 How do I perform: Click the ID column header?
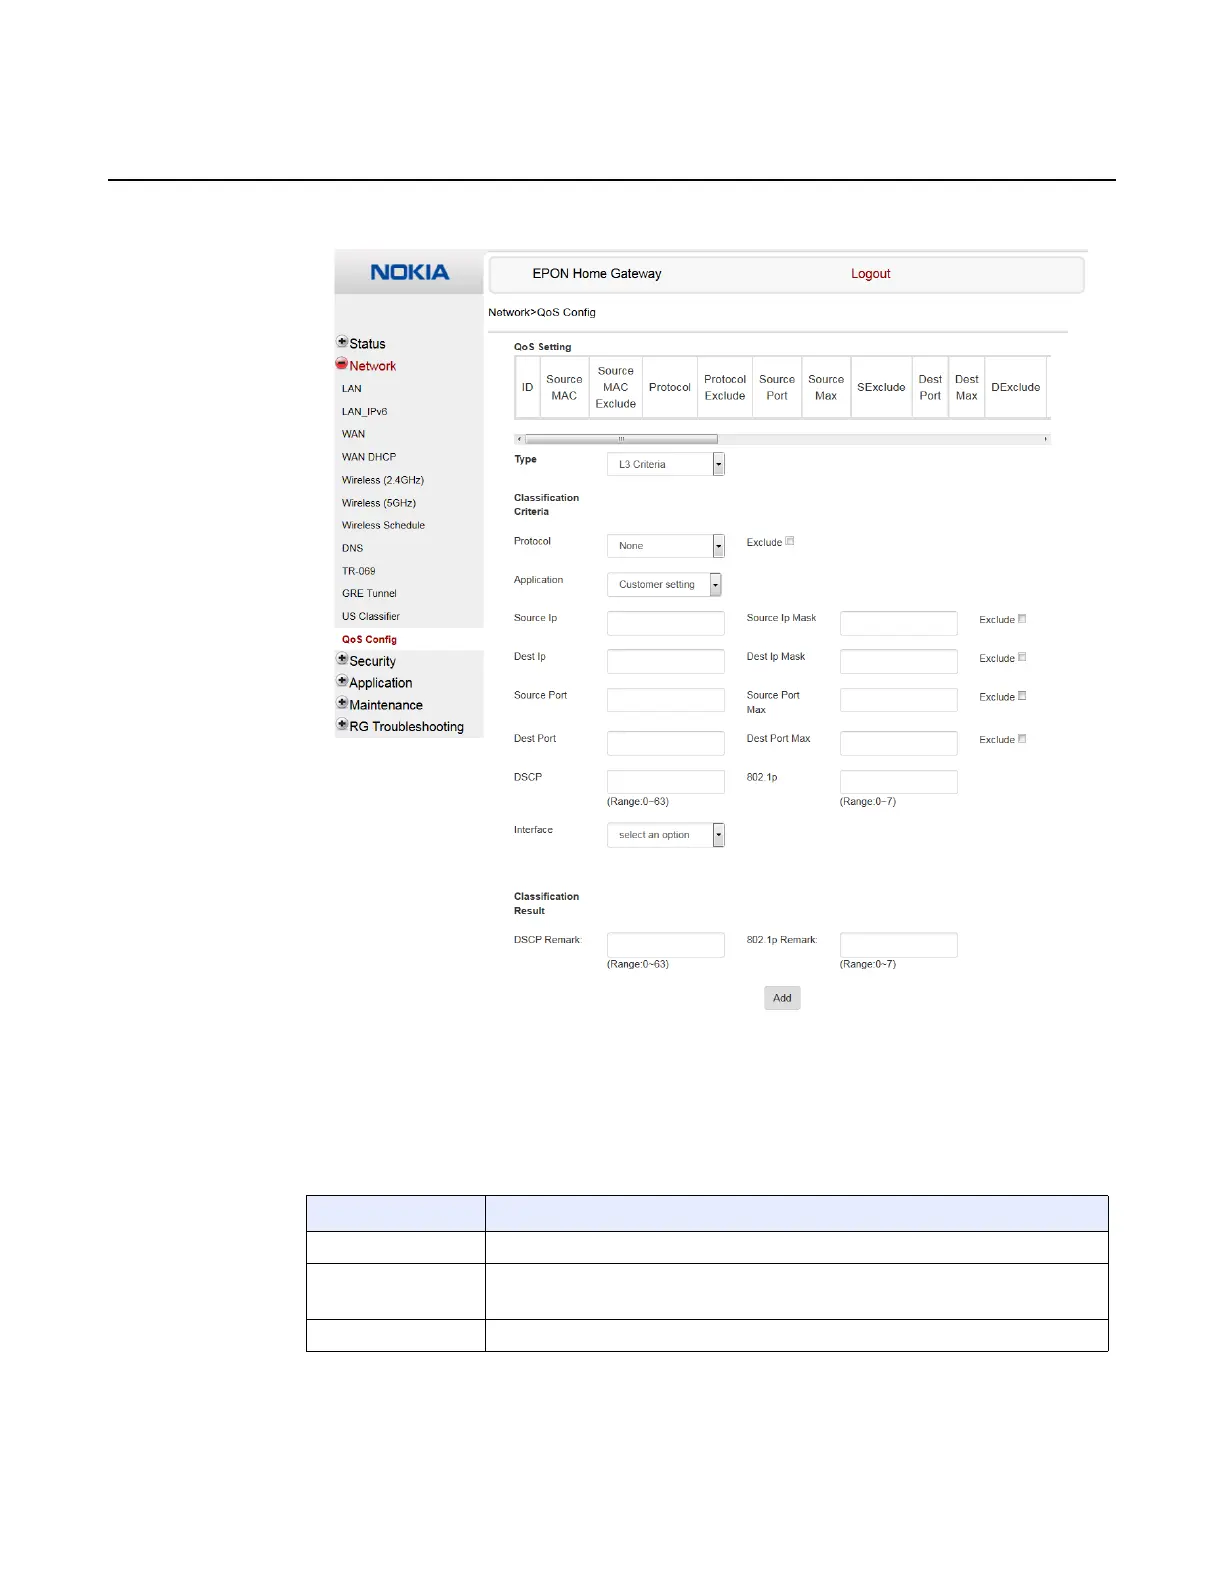click(x=527, y=387)
